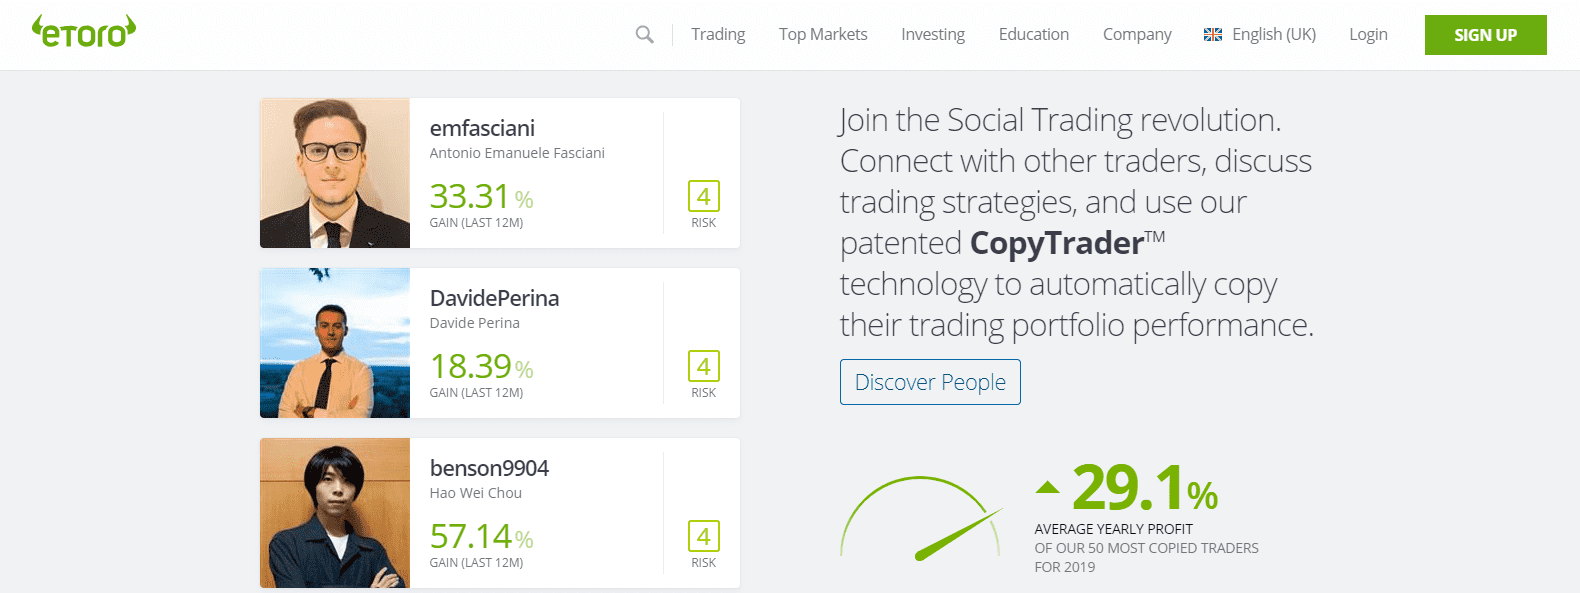The width and height of the screenshot is (1580, 593).
Task: Open the search magnifier icon
Action: click(x=645, y=35)
